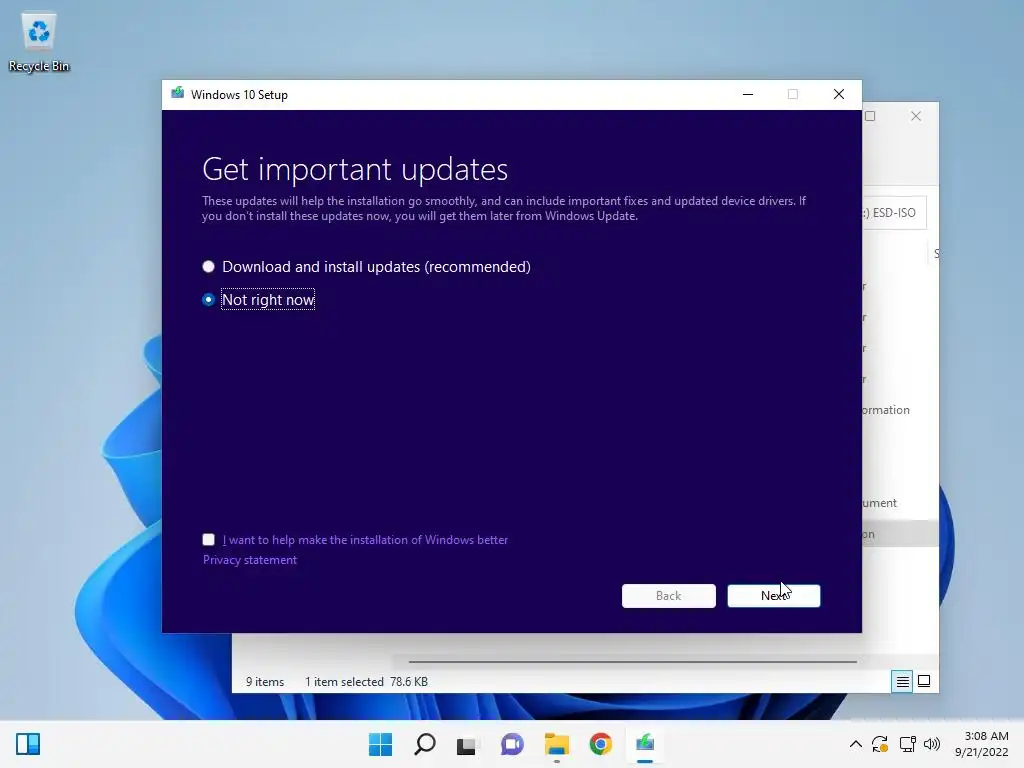1024x768 pixels.
Task: Maximize the File Explorer window behind Setup
Action: tap(870, 116)
